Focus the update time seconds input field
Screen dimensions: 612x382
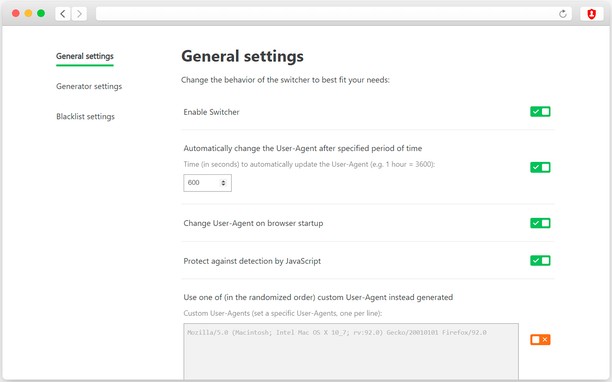tap(207, 183)
